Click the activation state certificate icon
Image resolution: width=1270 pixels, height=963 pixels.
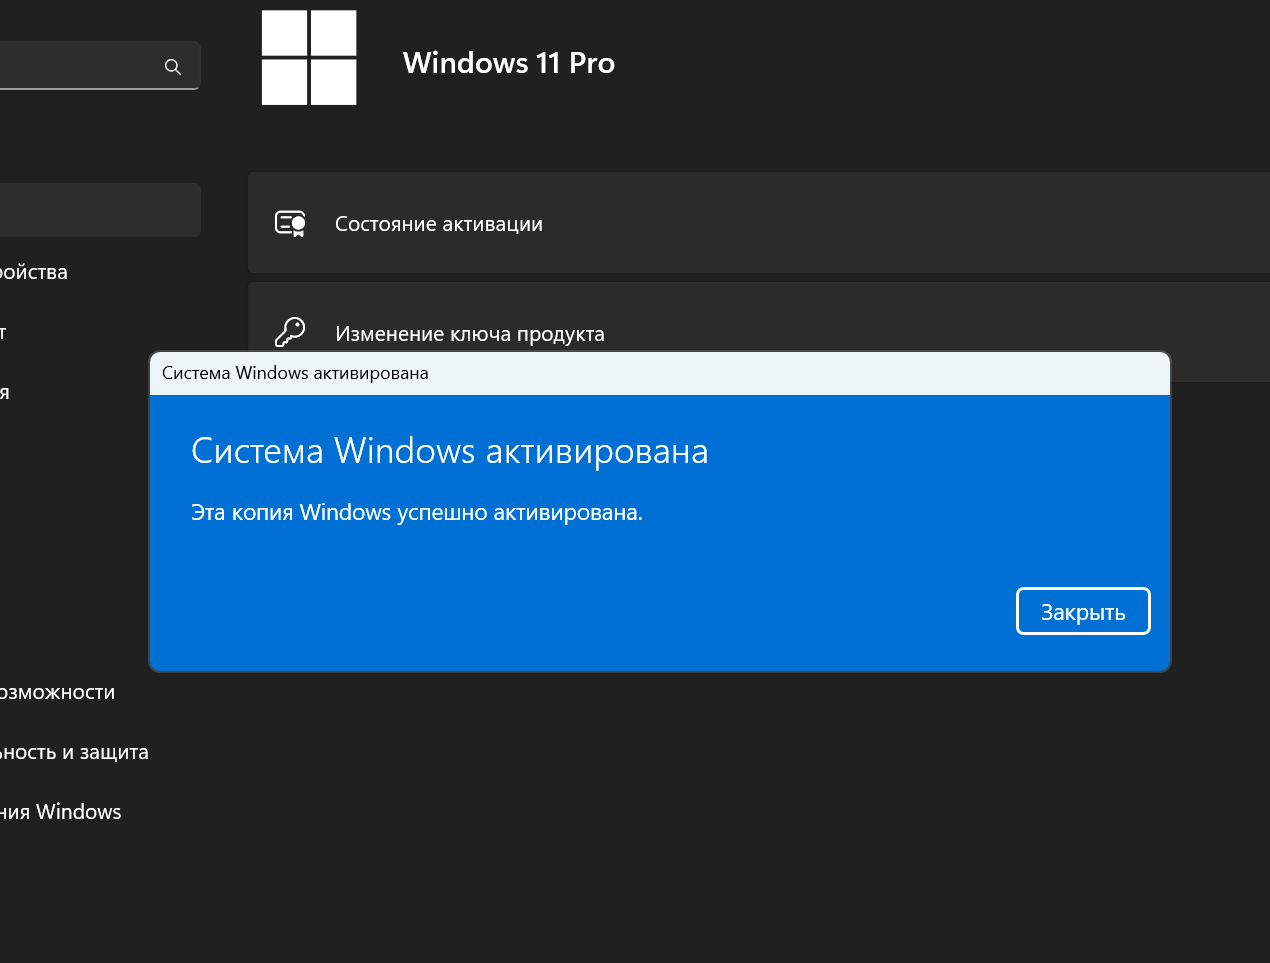[x=290, y=223]
